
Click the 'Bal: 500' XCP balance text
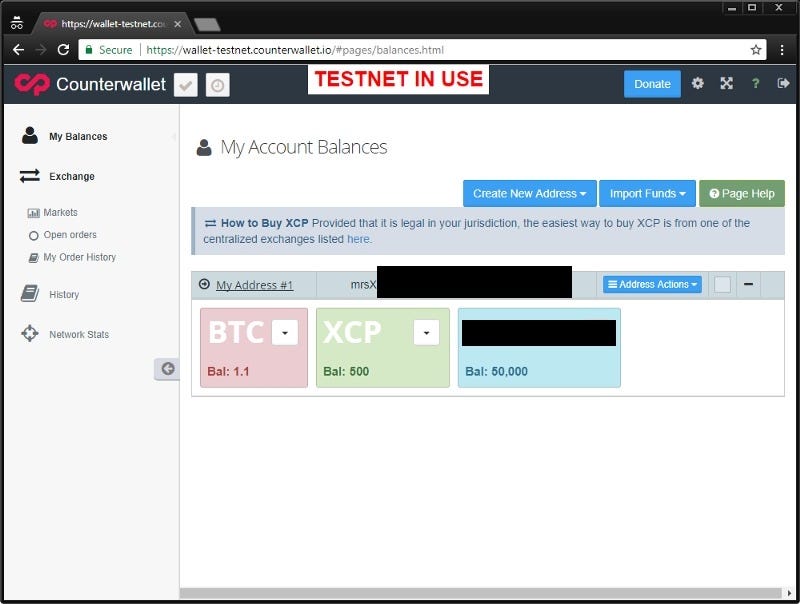[346, 371]
